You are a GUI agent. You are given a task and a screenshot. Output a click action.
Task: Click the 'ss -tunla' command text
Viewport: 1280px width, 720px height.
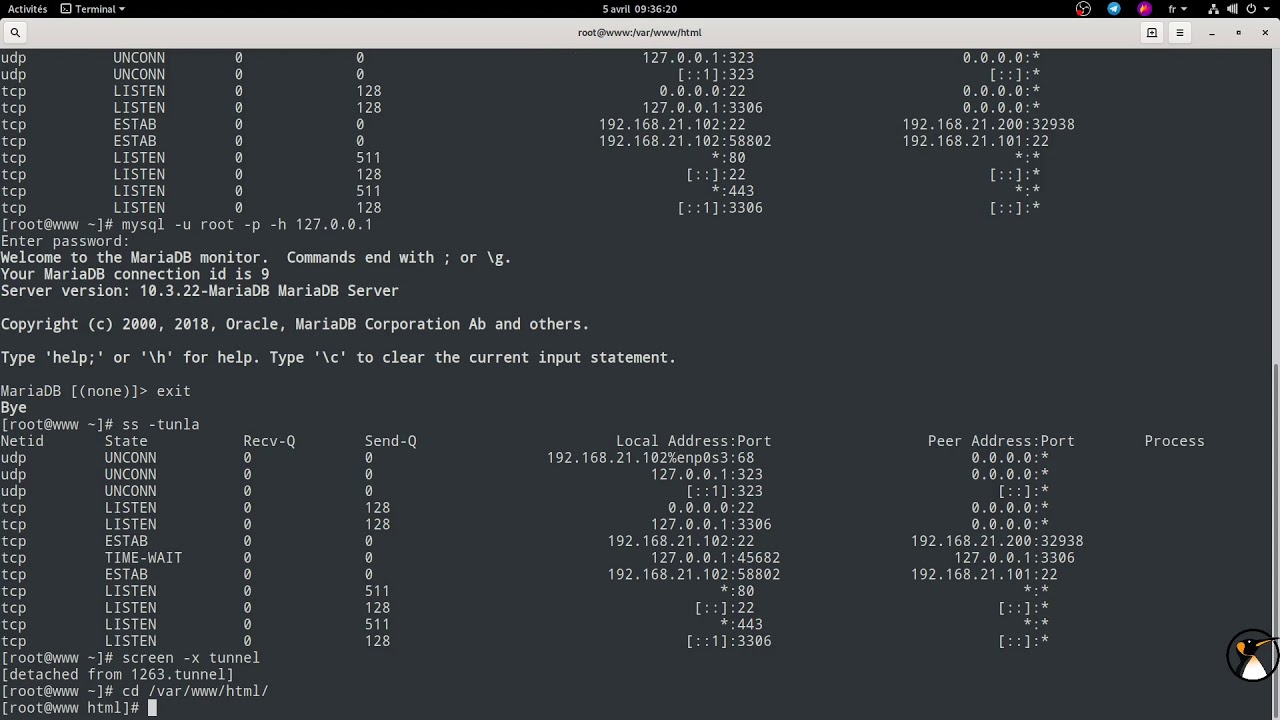161,424
